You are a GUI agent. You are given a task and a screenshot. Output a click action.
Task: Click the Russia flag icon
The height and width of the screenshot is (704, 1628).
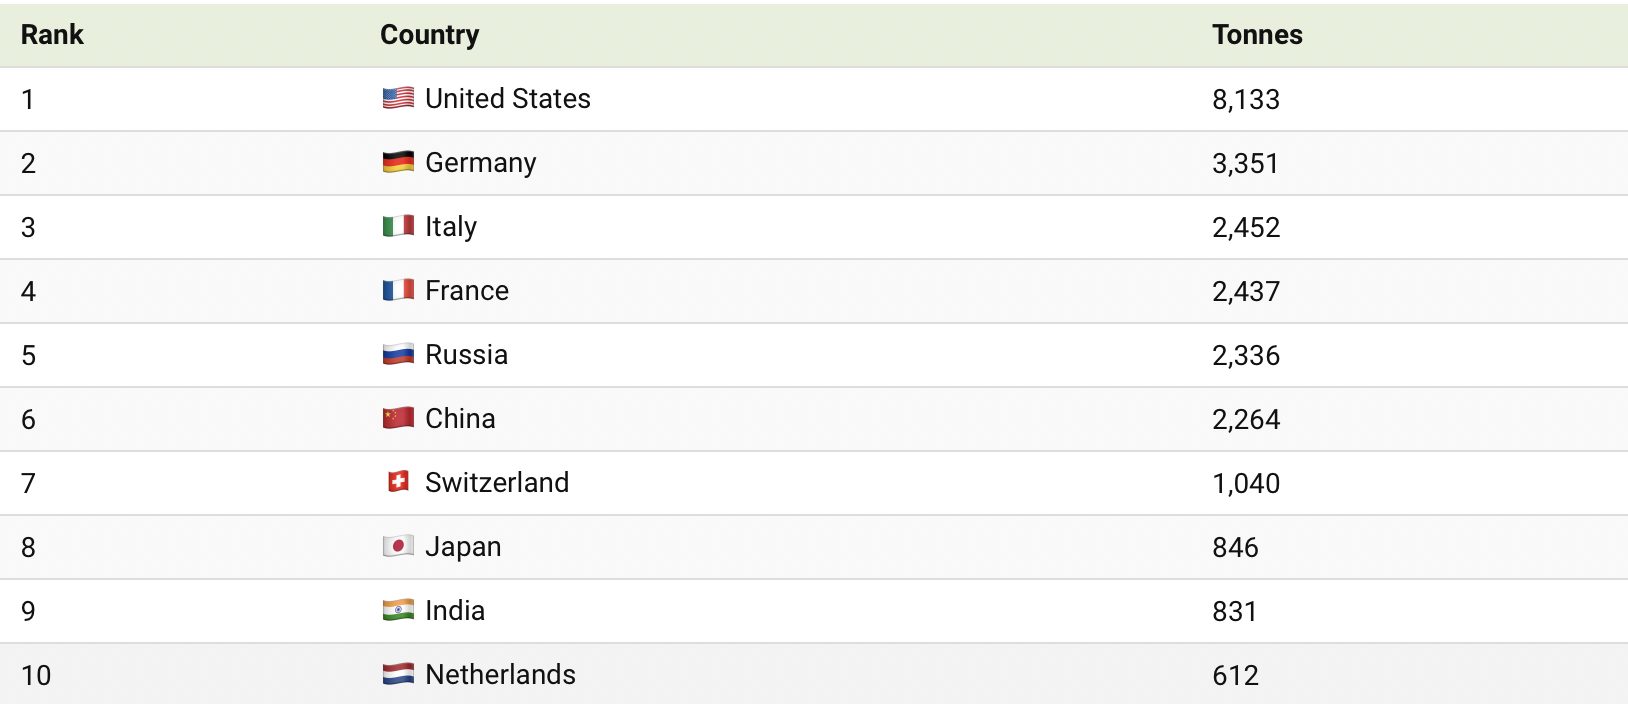398,354
